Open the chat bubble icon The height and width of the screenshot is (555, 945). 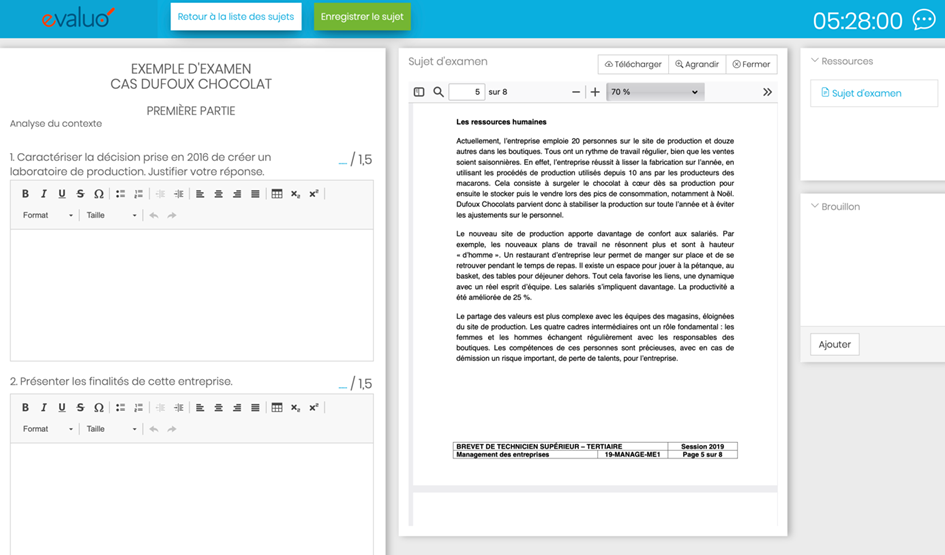point(924,19)
